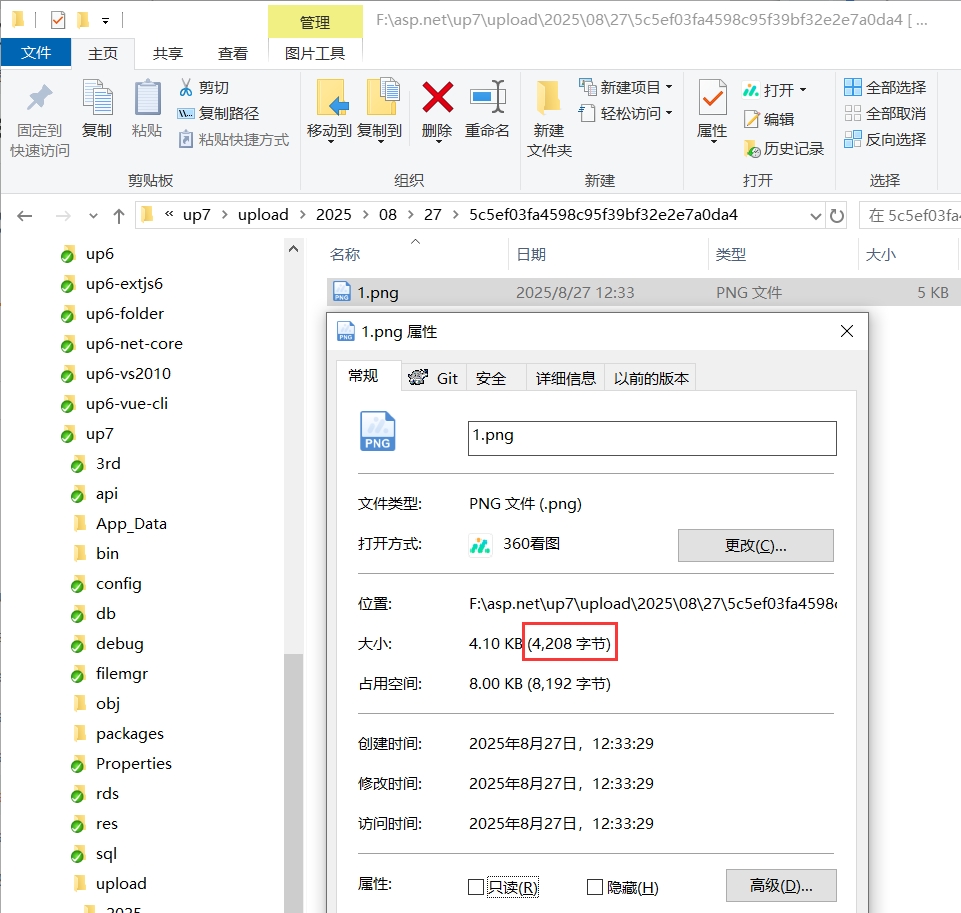961x913 pixels.
Task: Click the Copy (复制) ribbon icon
Action: (97, 97)
